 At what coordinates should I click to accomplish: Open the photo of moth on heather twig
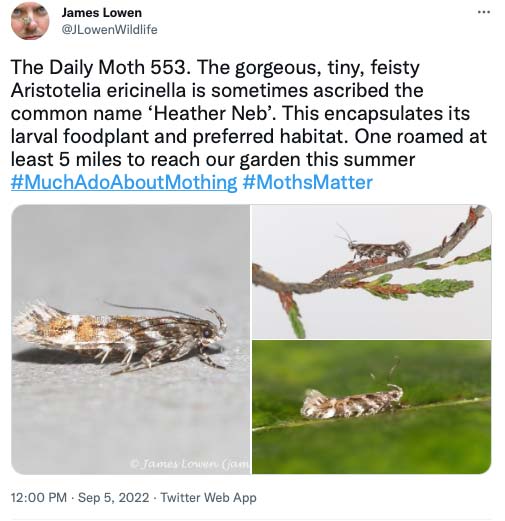pos(371,271)
